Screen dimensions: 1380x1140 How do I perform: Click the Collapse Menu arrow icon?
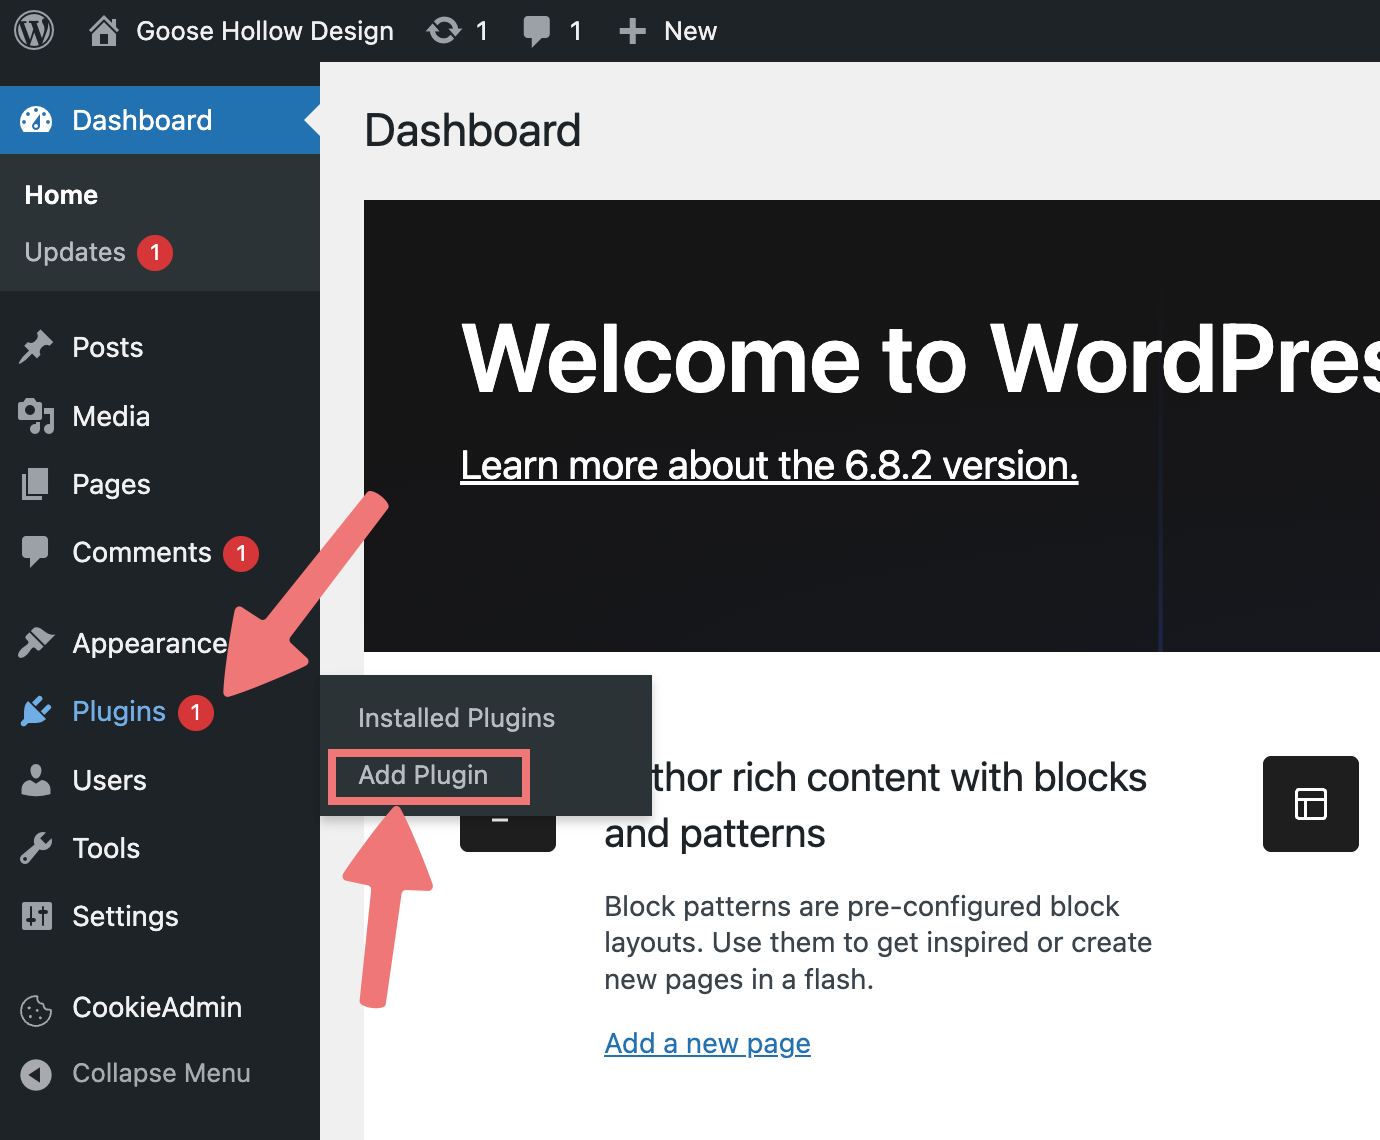(36, 1074)
